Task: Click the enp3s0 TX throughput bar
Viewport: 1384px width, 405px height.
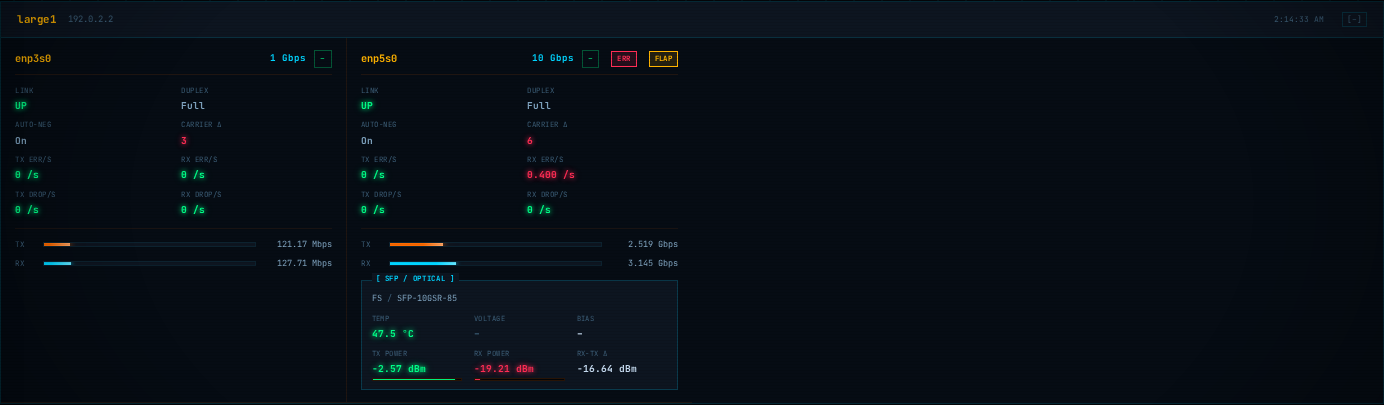Action: click(149, 244)
